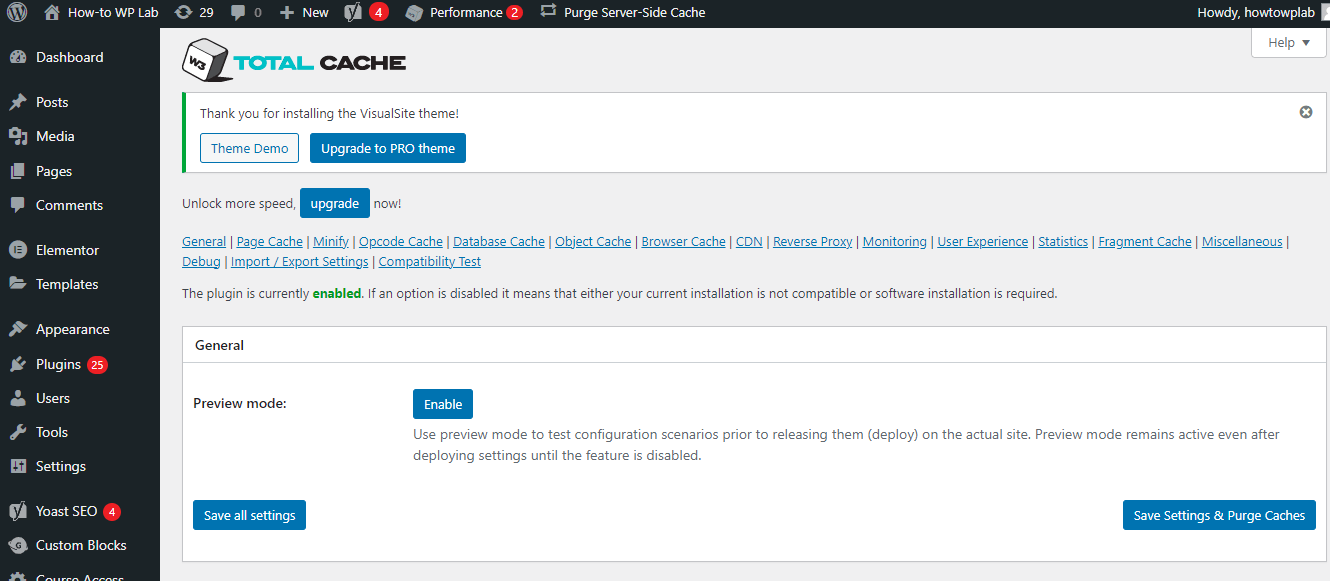Click the Settings sliders icon in the sidebar
1330x581 pixels.
18,466
